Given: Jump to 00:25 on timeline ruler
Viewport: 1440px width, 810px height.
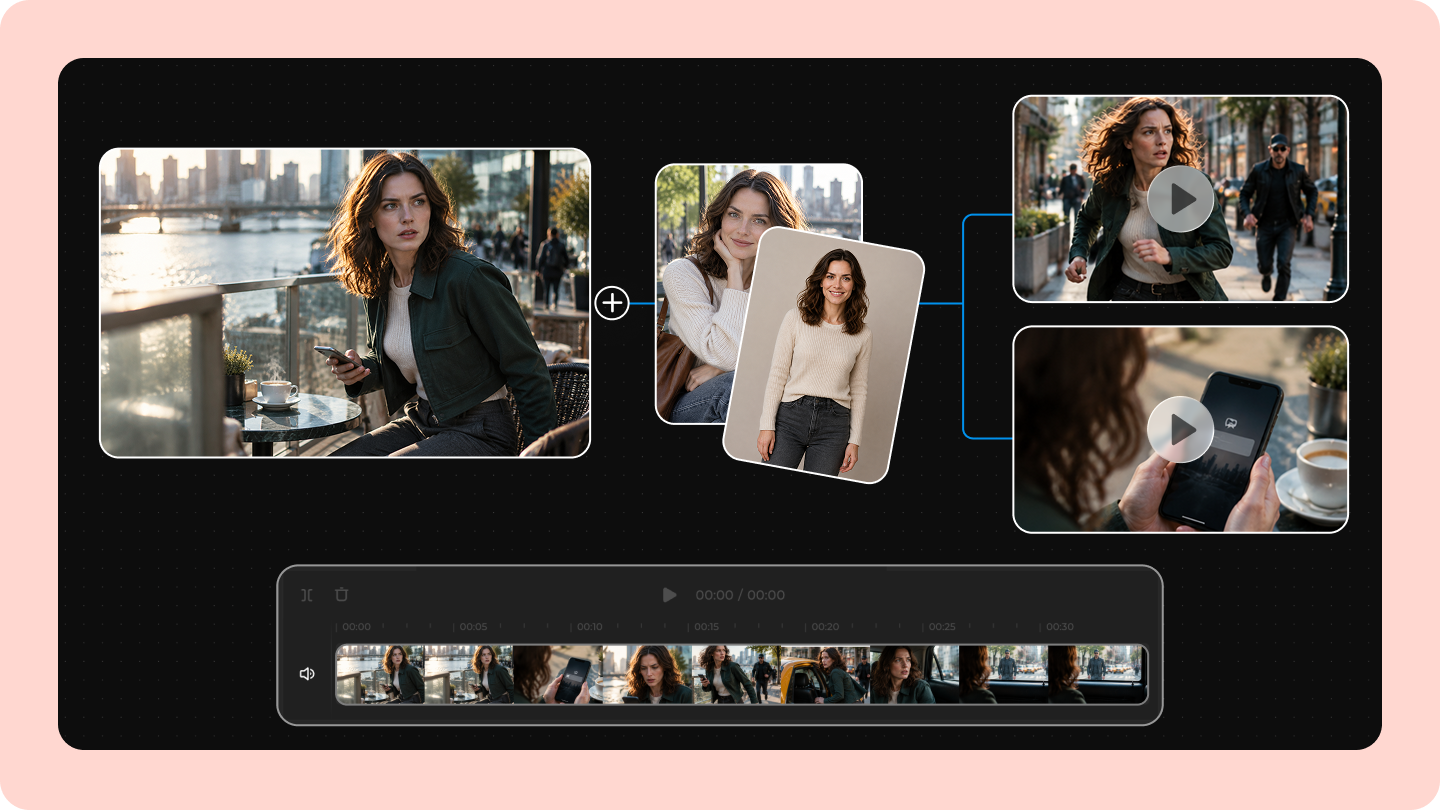Looking at the screenshot, I should click(942, 627).
